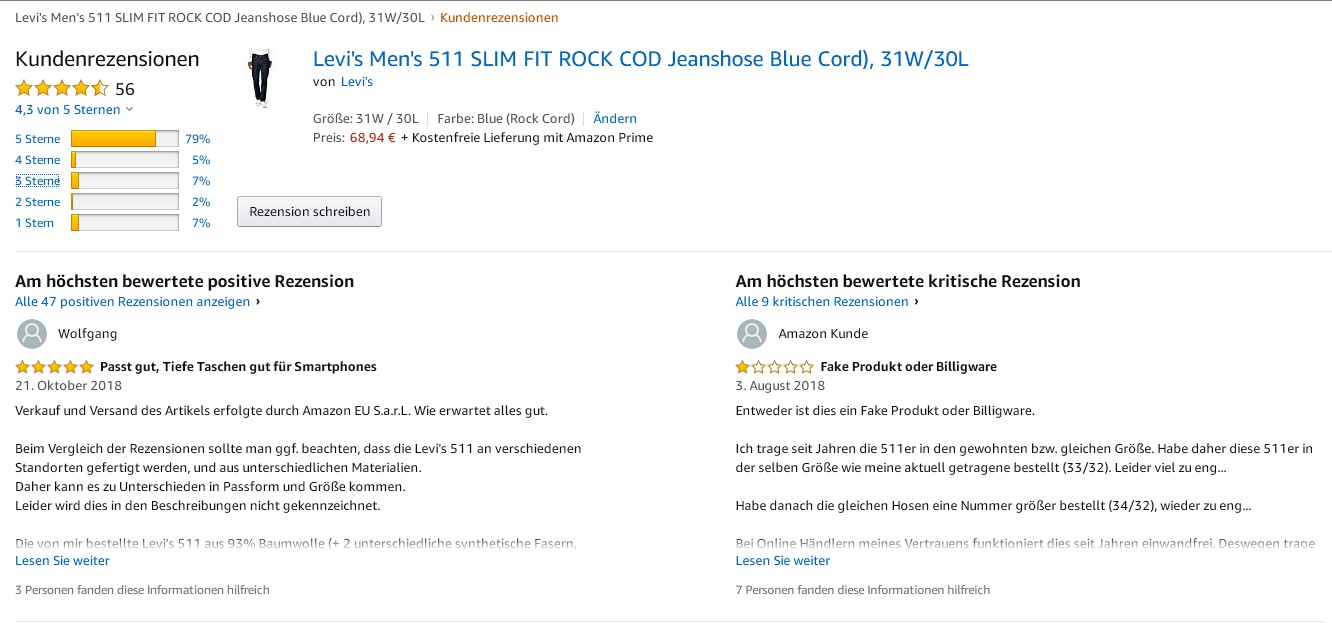Expand Wolfgang's review with Lesen Sie weiter
Viewport: 1332px width, 623px height.
[62, 561]
